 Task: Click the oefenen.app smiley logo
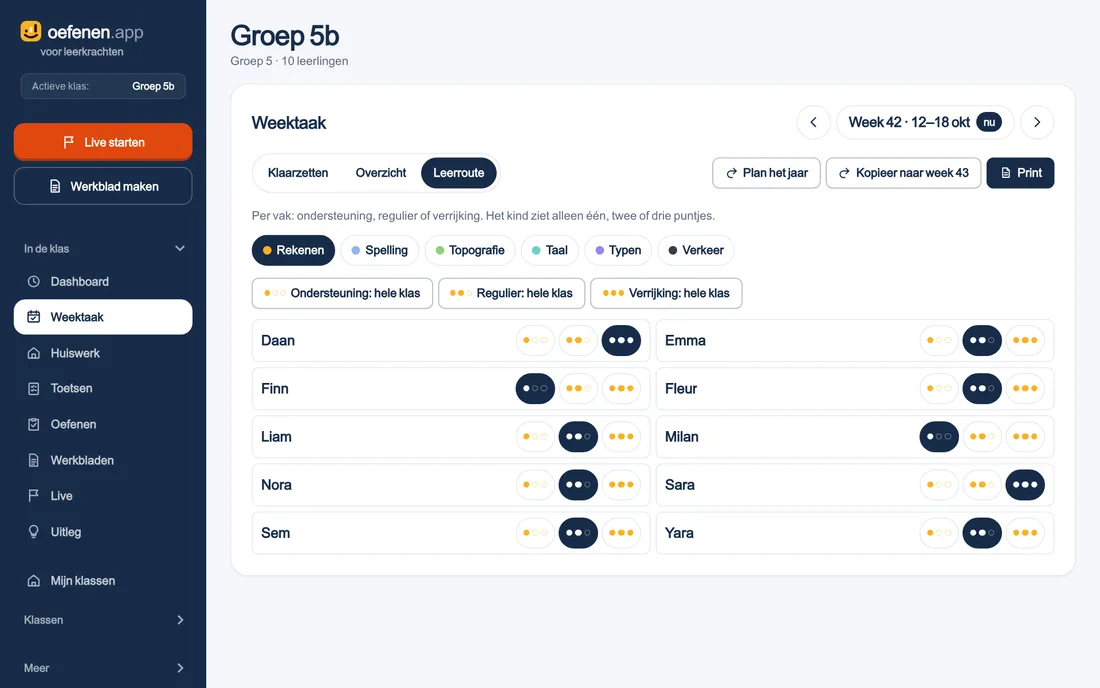(31, 31)
